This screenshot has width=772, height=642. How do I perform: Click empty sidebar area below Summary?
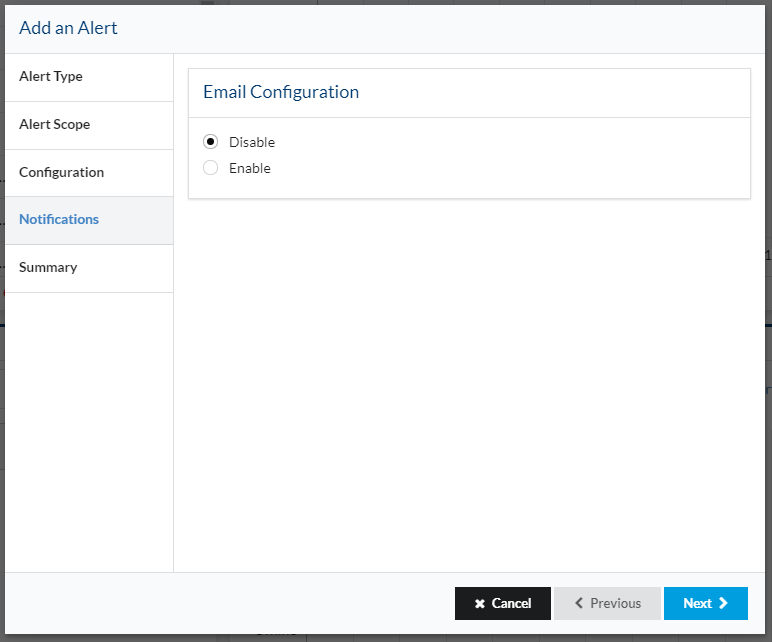(89, 432)
